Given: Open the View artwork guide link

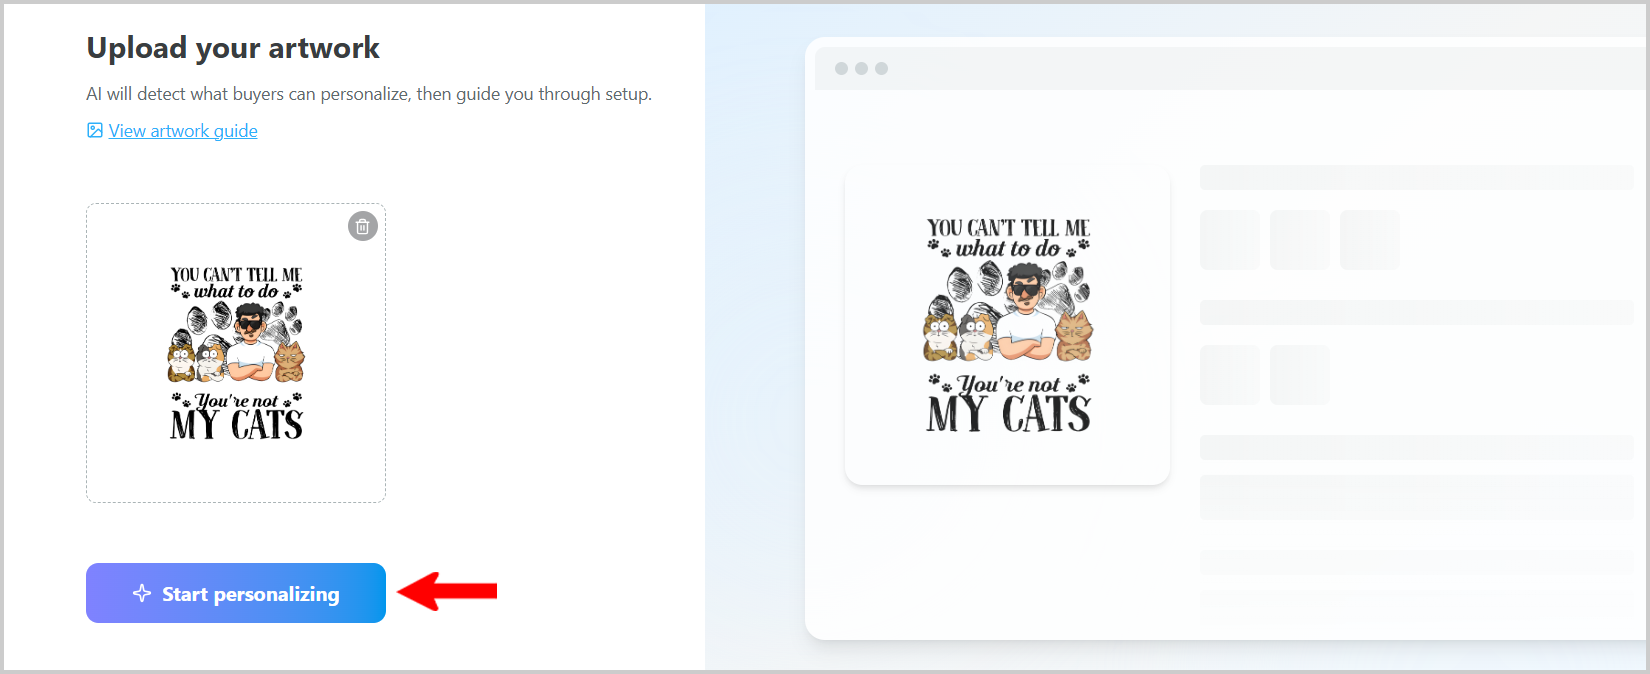Looking at the screenshot, I should [183, 131].
